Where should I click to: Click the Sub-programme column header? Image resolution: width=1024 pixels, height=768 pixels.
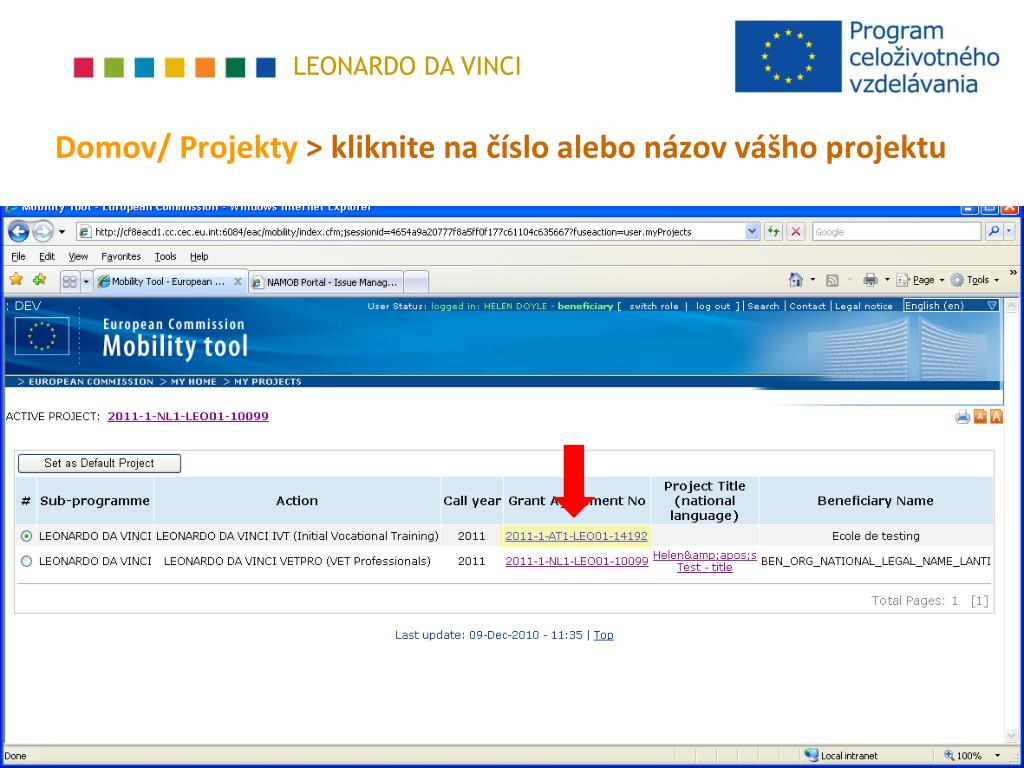95,501
